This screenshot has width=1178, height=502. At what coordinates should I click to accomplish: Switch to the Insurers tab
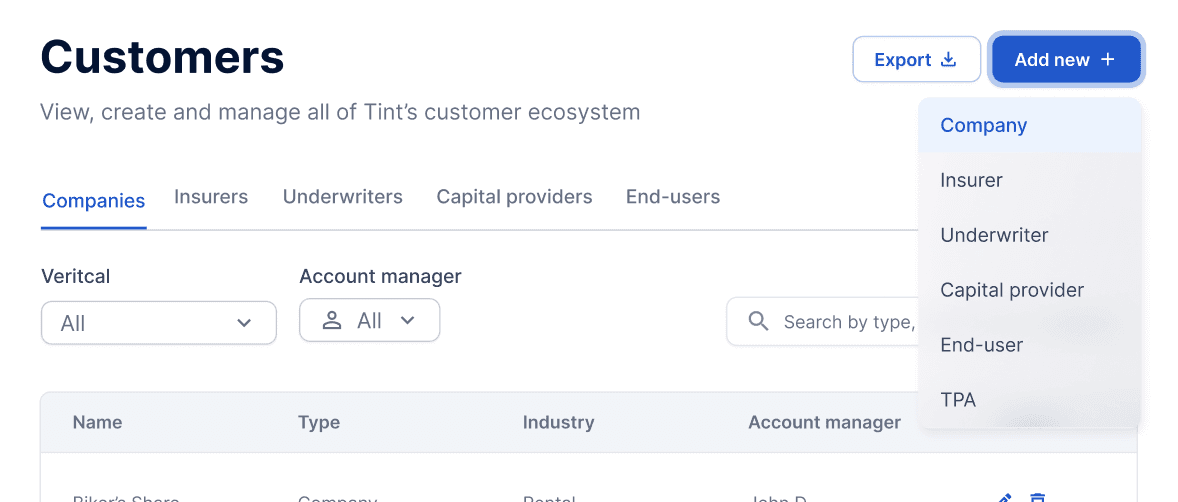click(211, 197)
